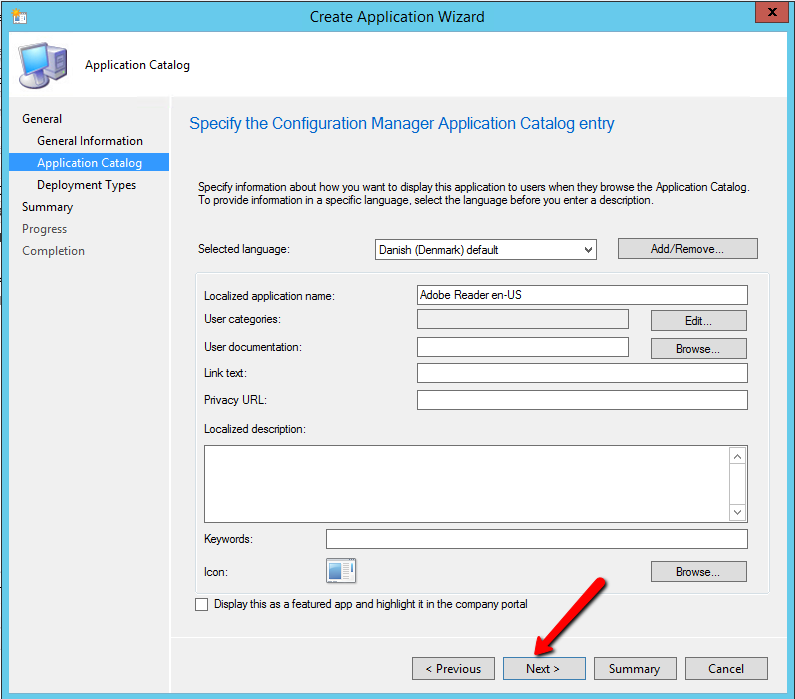
Task: Browse for an application icon
Action: [698, 572]
